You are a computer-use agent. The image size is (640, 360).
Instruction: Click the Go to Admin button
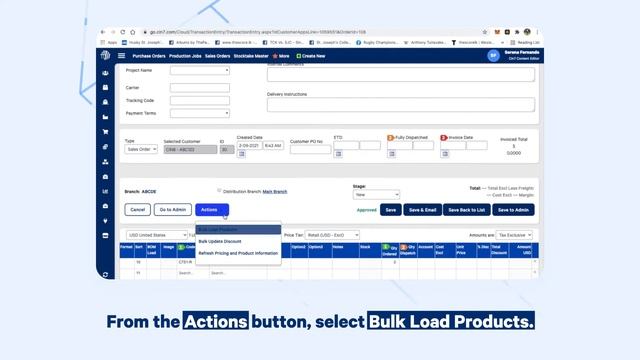(173, 210)
